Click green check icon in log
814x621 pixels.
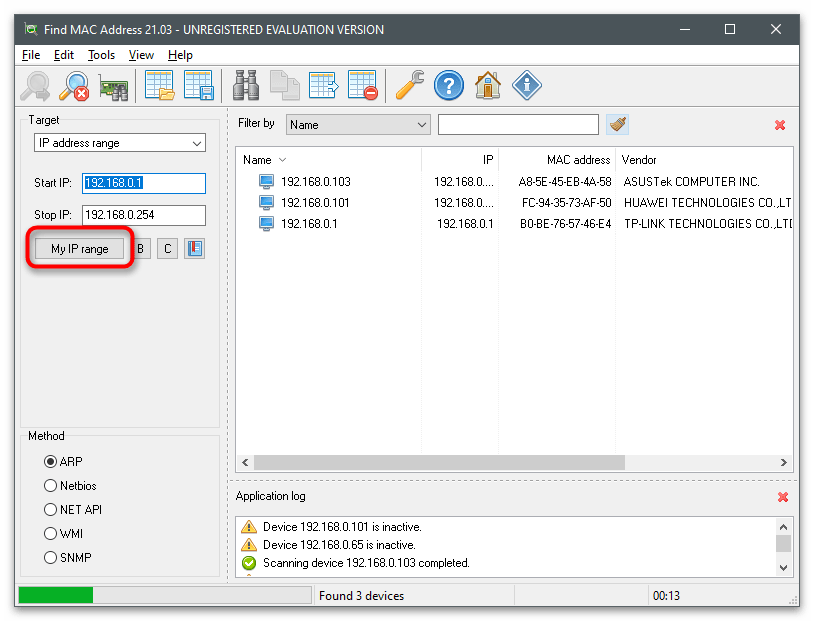(249, 563)
